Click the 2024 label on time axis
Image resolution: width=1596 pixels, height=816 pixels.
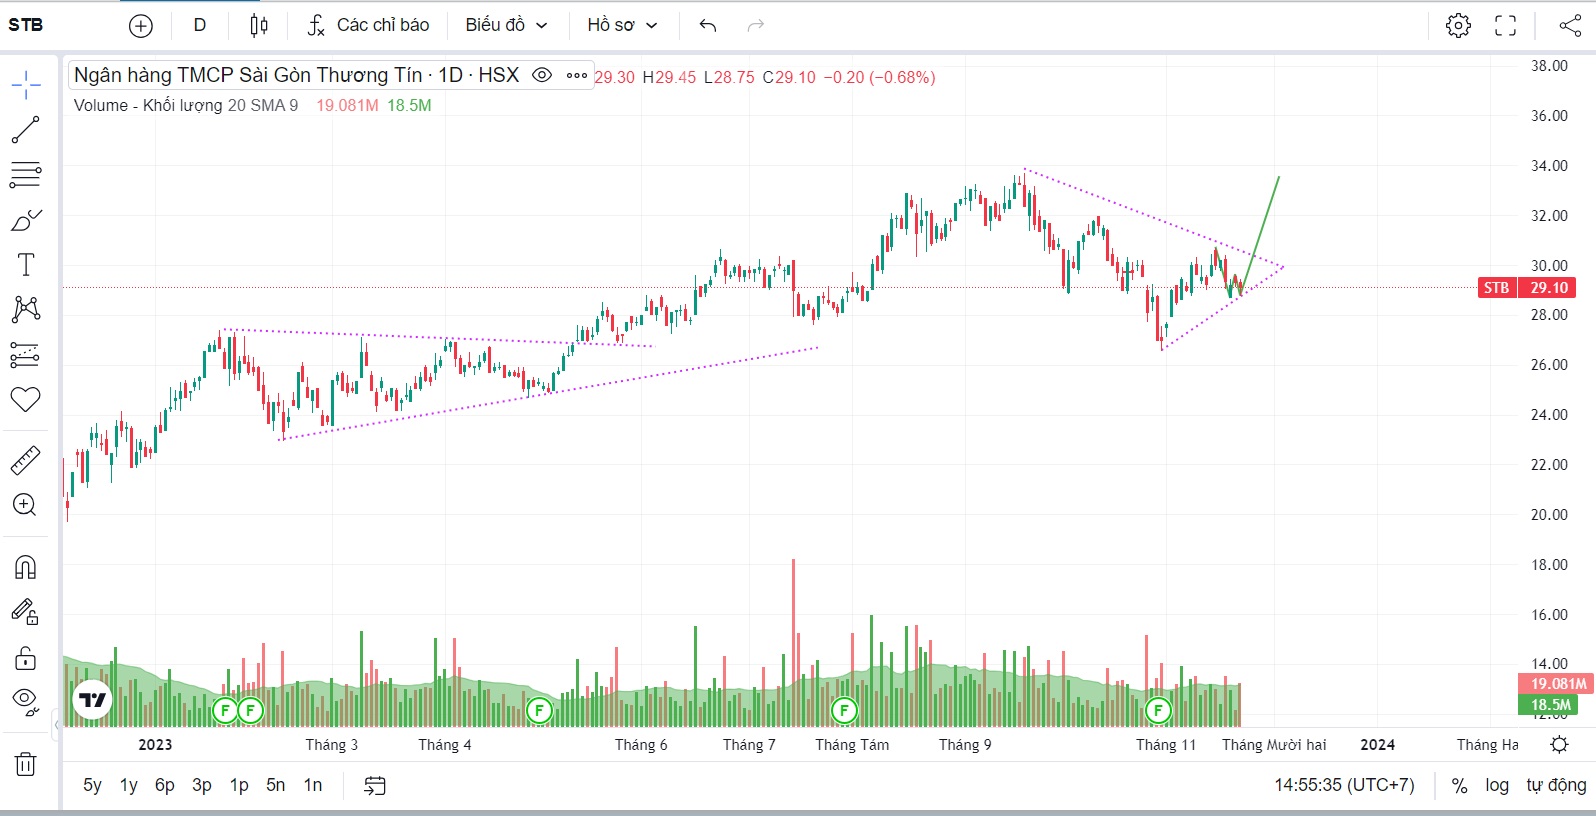(1378, 745)
